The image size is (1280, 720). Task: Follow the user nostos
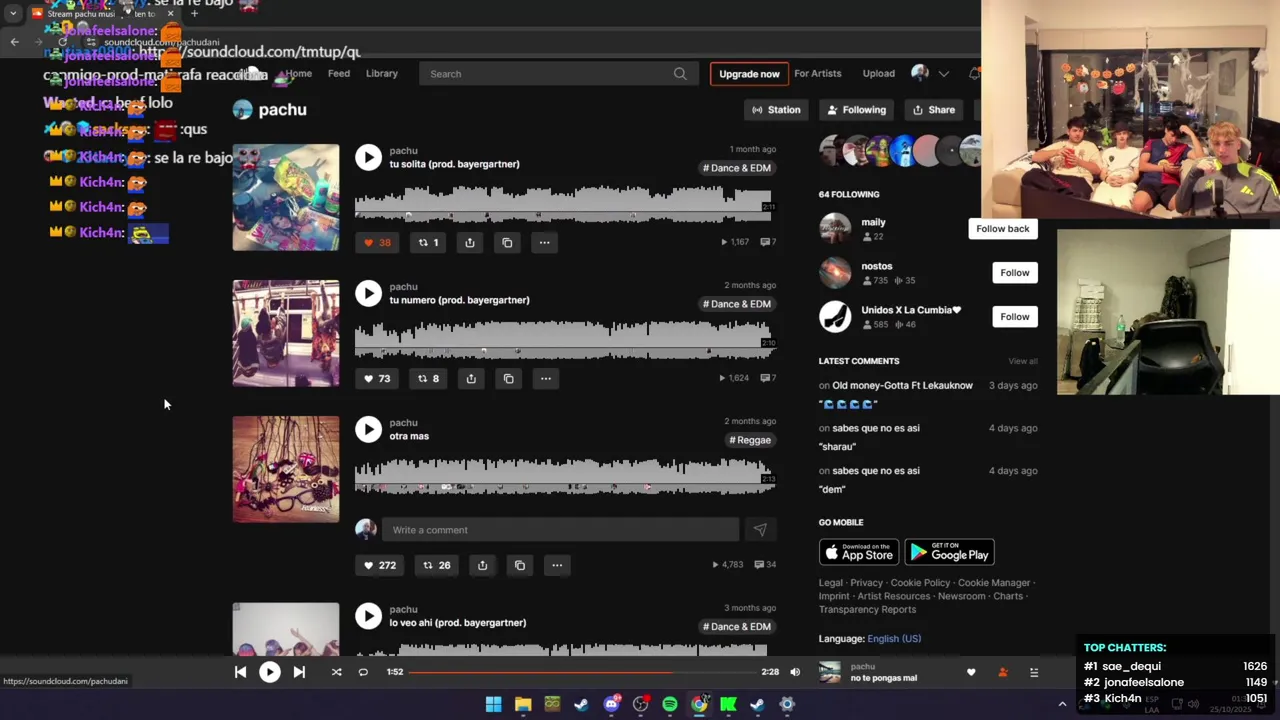click(1014, 272)
